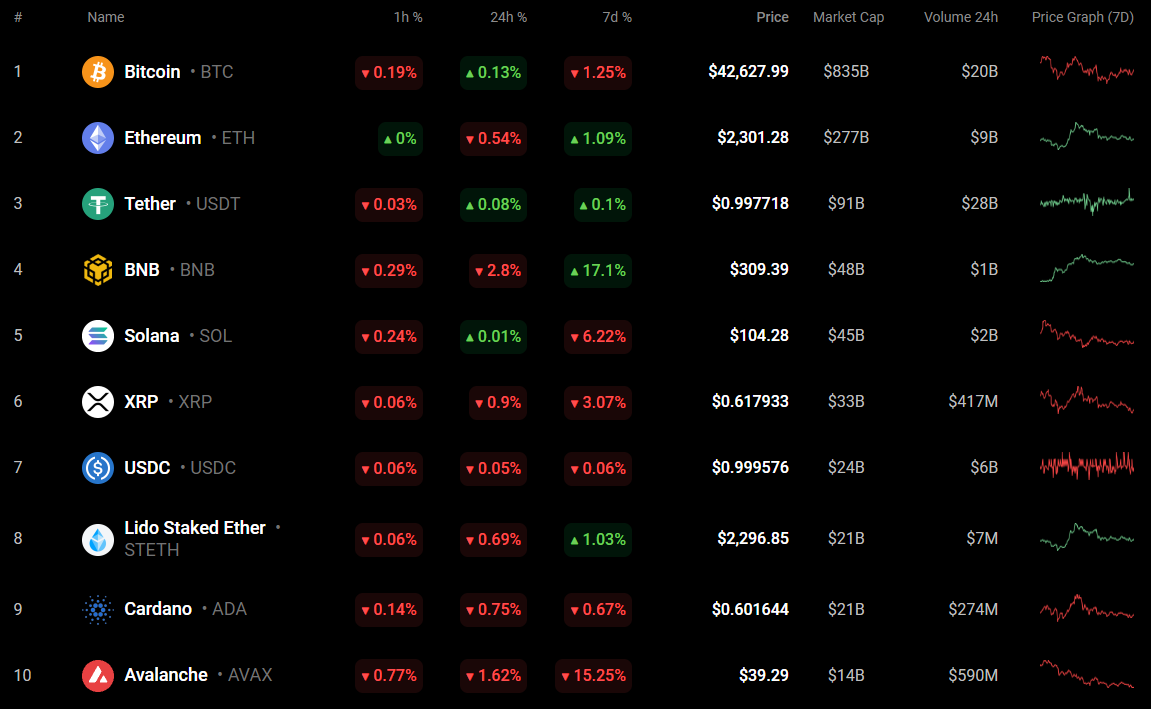Sort by Volume 24h column header
1151x709 pixels.
(x=960, y=17)
